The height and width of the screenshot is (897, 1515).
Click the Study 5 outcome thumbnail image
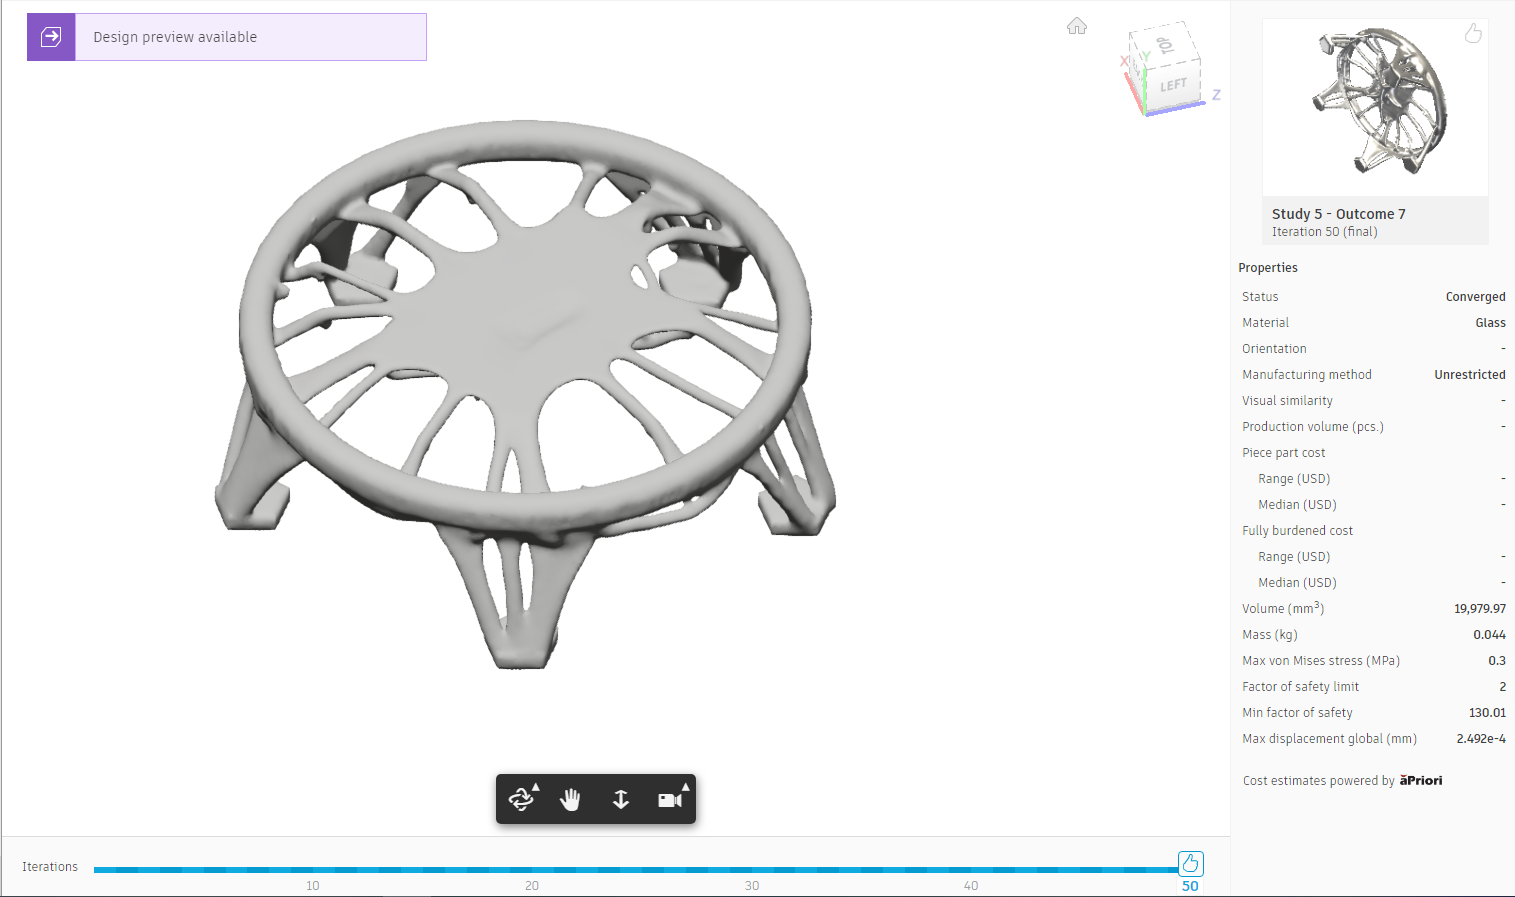pyautogui.click(x=1376, y=107)
